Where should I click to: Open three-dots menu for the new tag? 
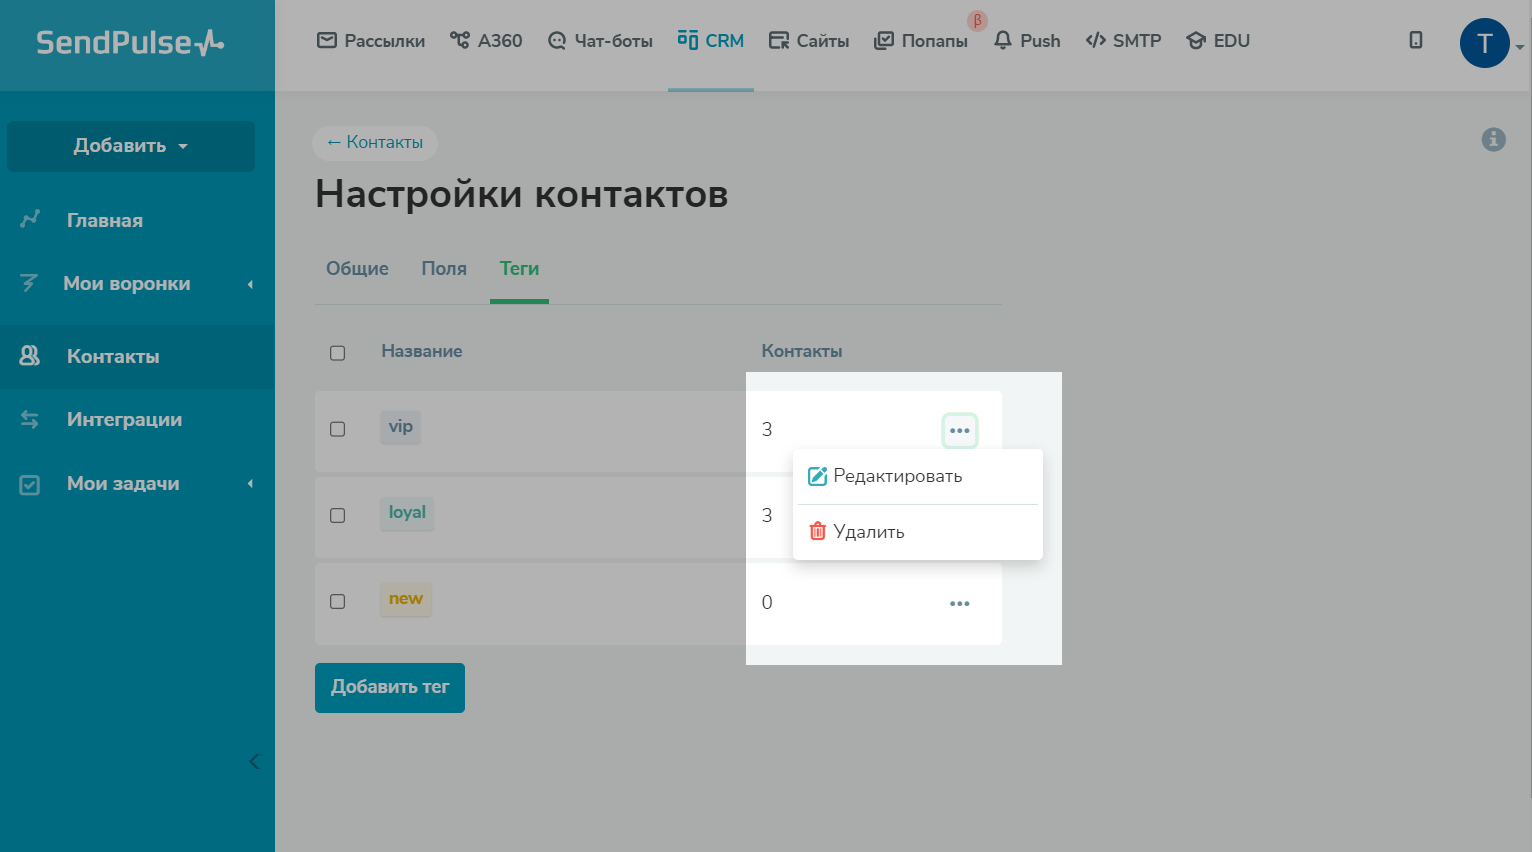coord(959,604)
